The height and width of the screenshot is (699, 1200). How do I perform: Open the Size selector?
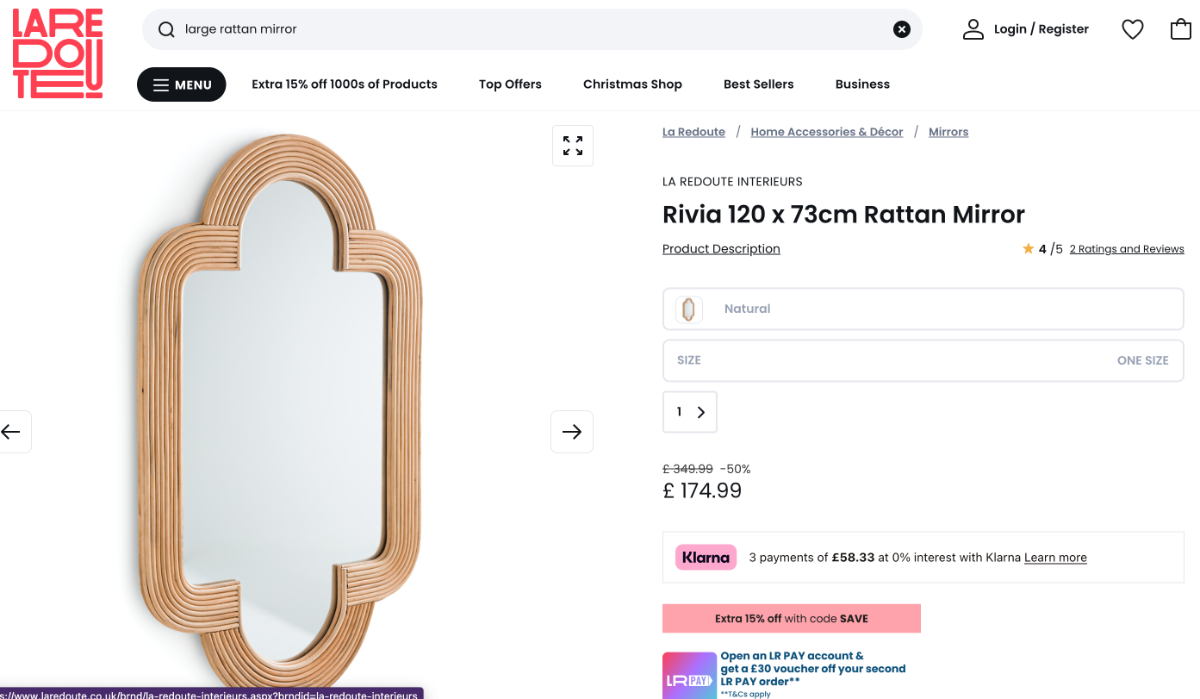tap(922, 360)
